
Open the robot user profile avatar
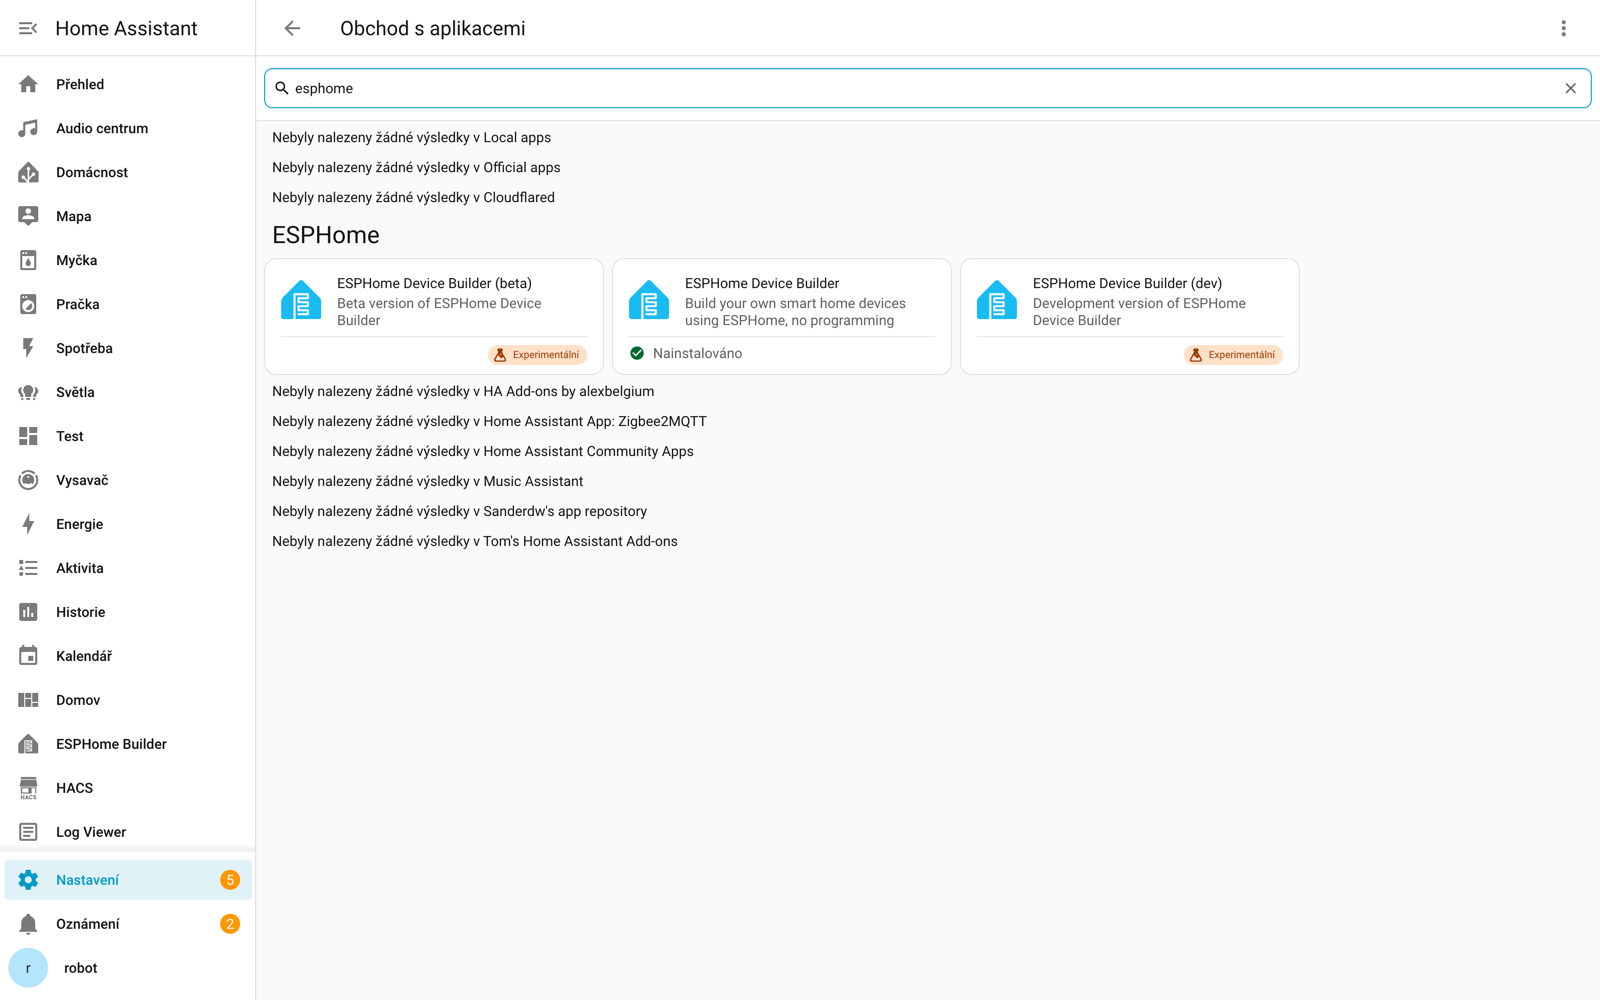click(x=28, y=968)
